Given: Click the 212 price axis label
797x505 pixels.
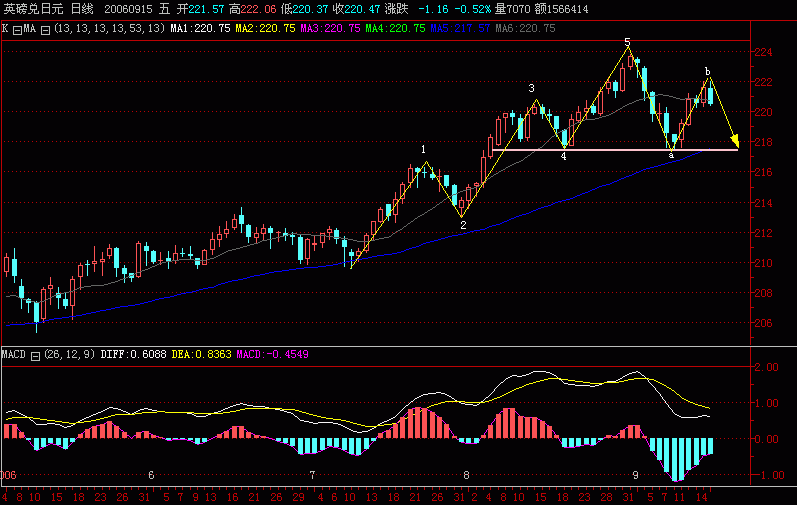Looking at the screenshot, I should click(x=763, y=233).
